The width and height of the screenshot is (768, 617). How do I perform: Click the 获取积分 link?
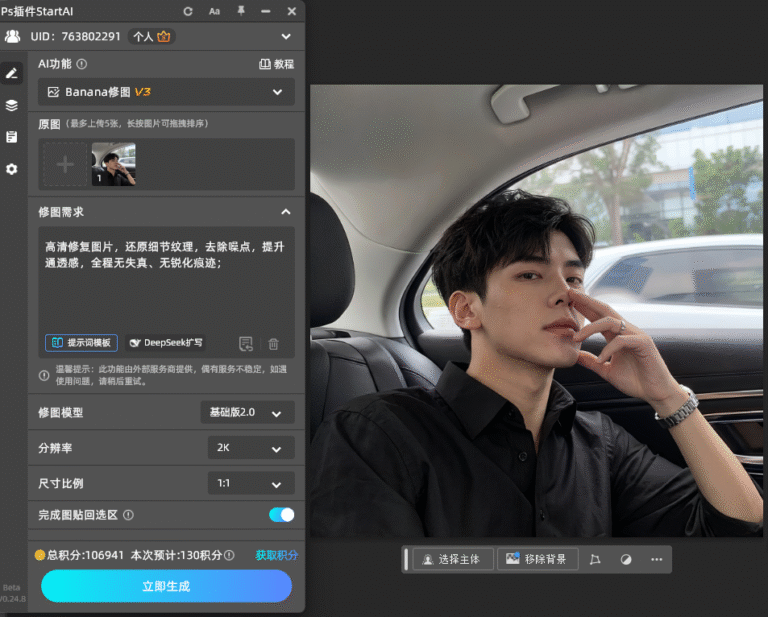(x=277, y=555)
